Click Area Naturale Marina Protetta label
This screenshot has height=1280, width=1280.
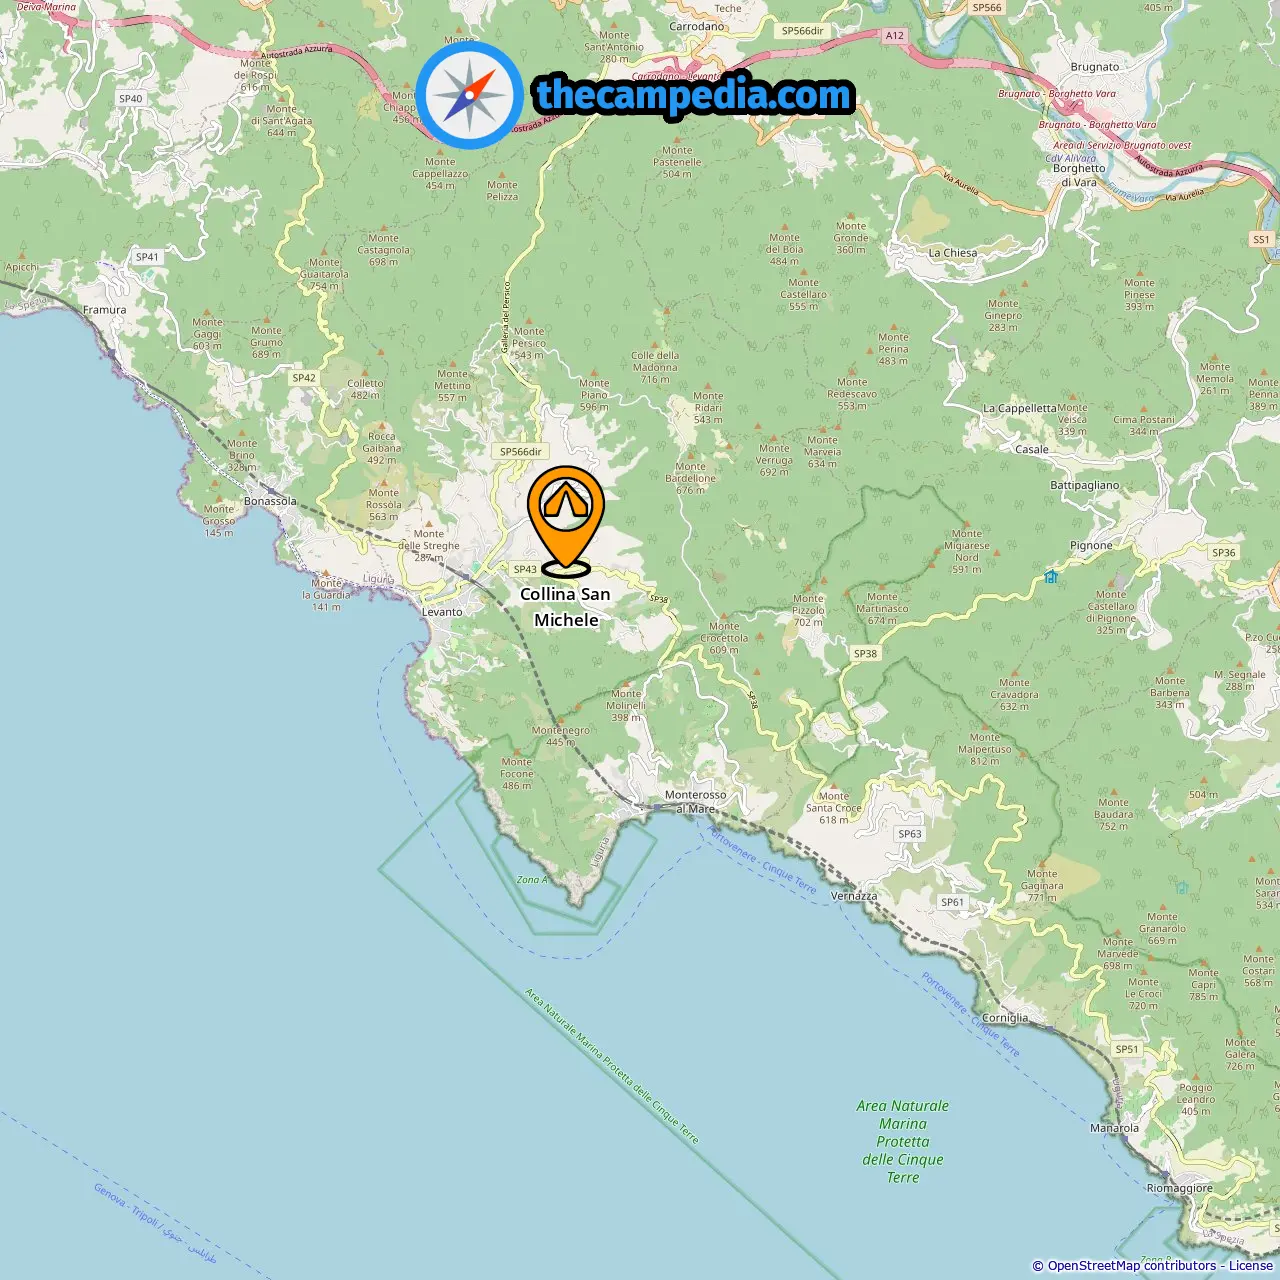coord(903,1141)
